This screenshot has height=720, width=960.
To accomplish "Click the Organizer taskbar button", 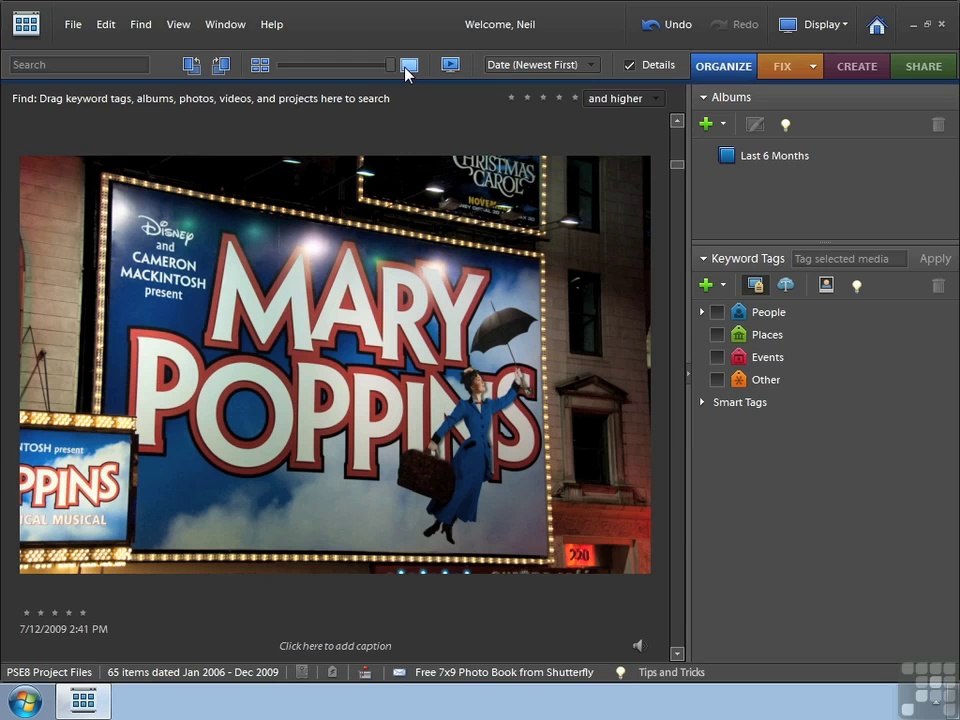I will pos(83,701).
